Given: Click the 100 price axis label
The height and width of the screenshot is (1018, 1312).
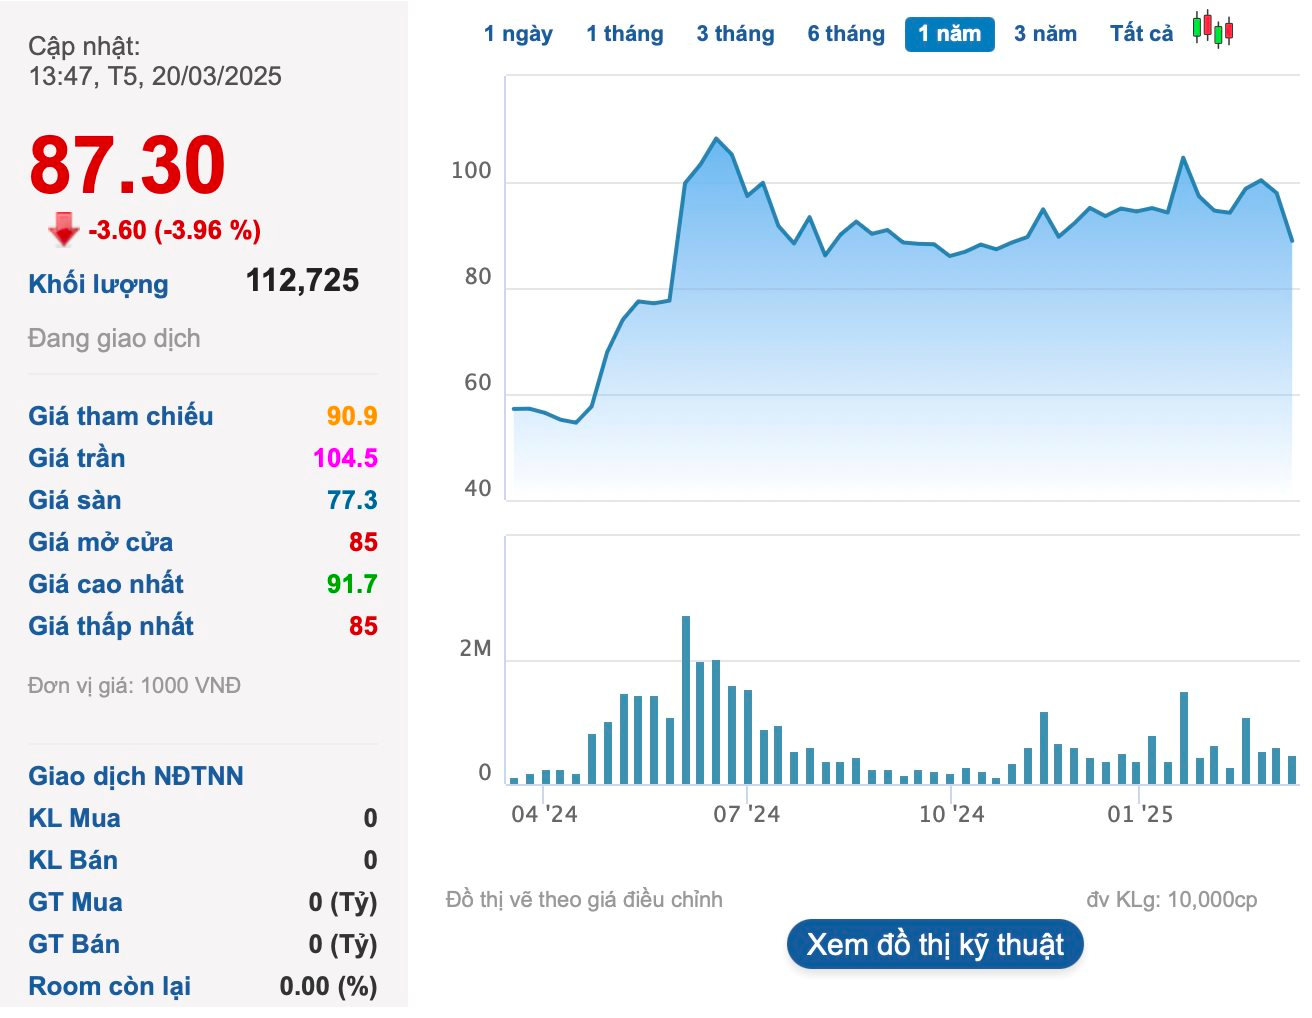Looking at the screenshot, I should 471,171.
